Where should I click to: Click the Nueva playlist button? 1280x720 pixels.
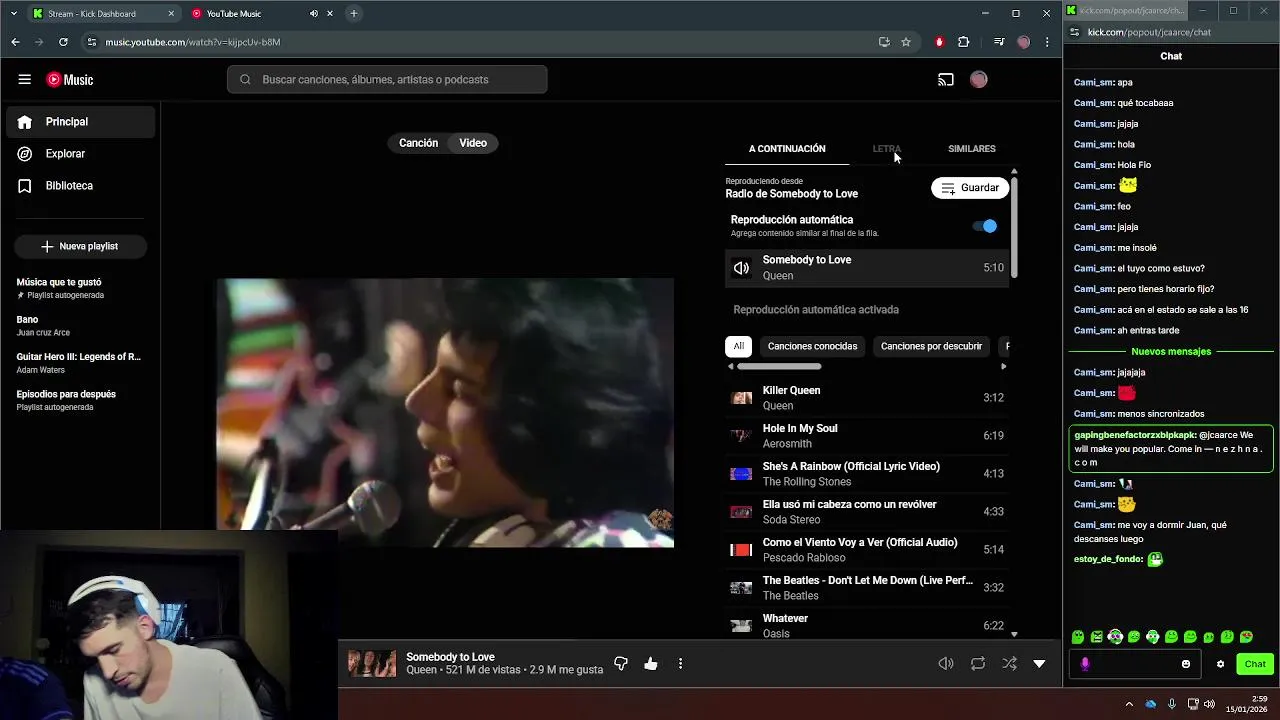(80, 246)
